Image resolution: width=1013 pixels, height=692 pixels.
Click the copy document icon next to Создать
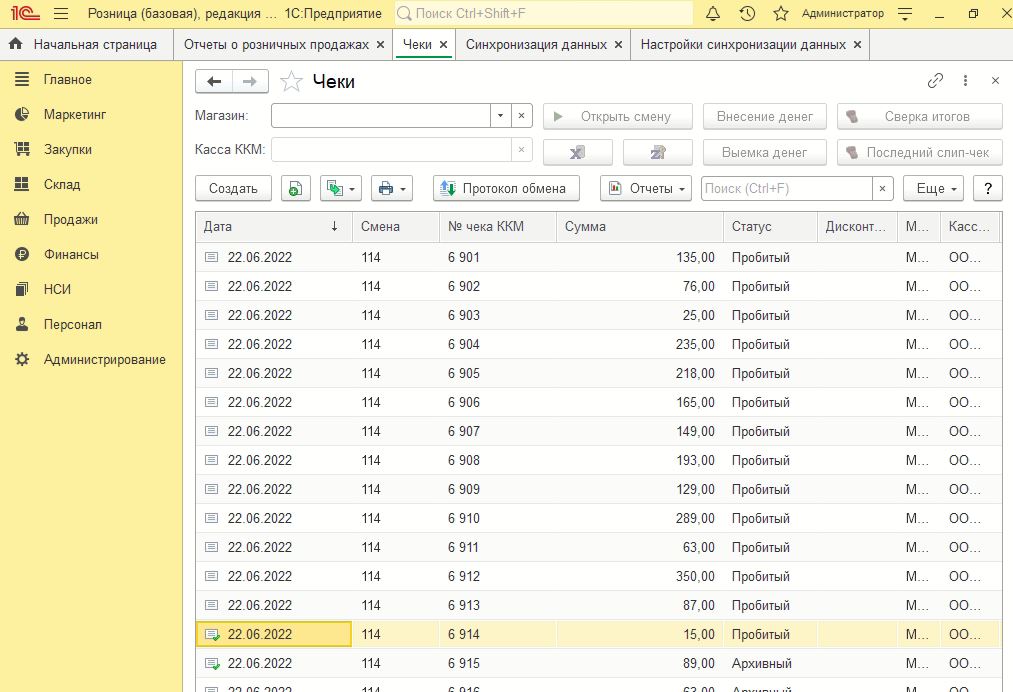(x=295, y=188)
